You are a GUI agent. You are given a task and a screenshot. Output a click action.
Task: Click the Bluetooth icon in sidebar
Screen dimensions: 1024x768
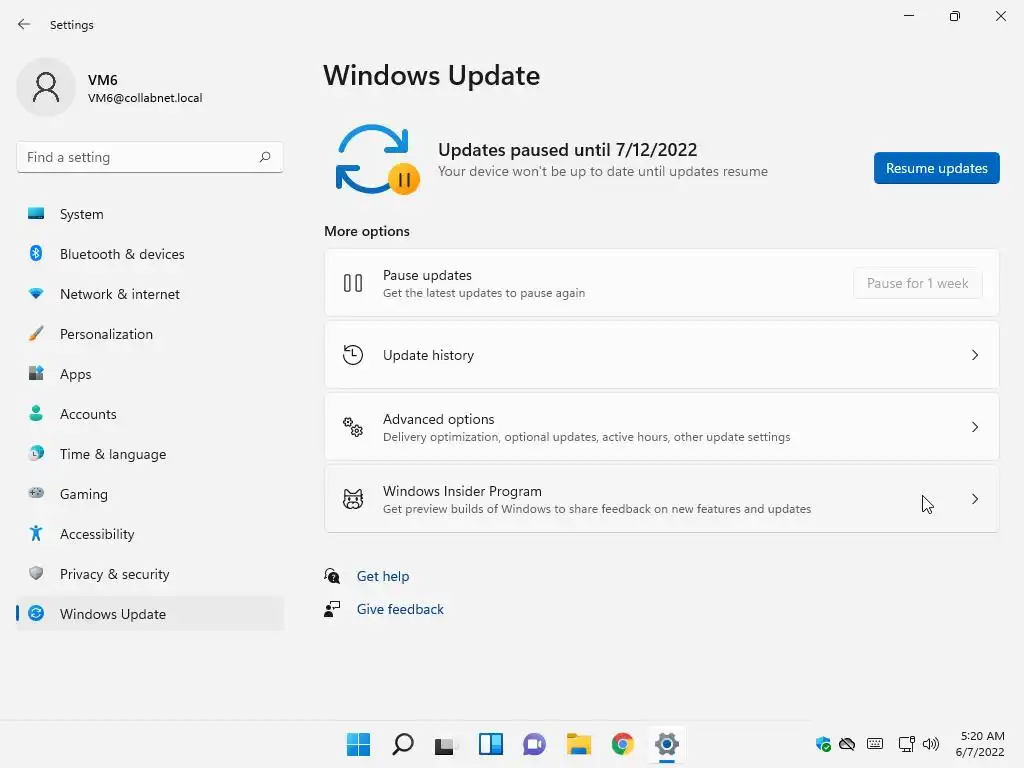point(36,253)
